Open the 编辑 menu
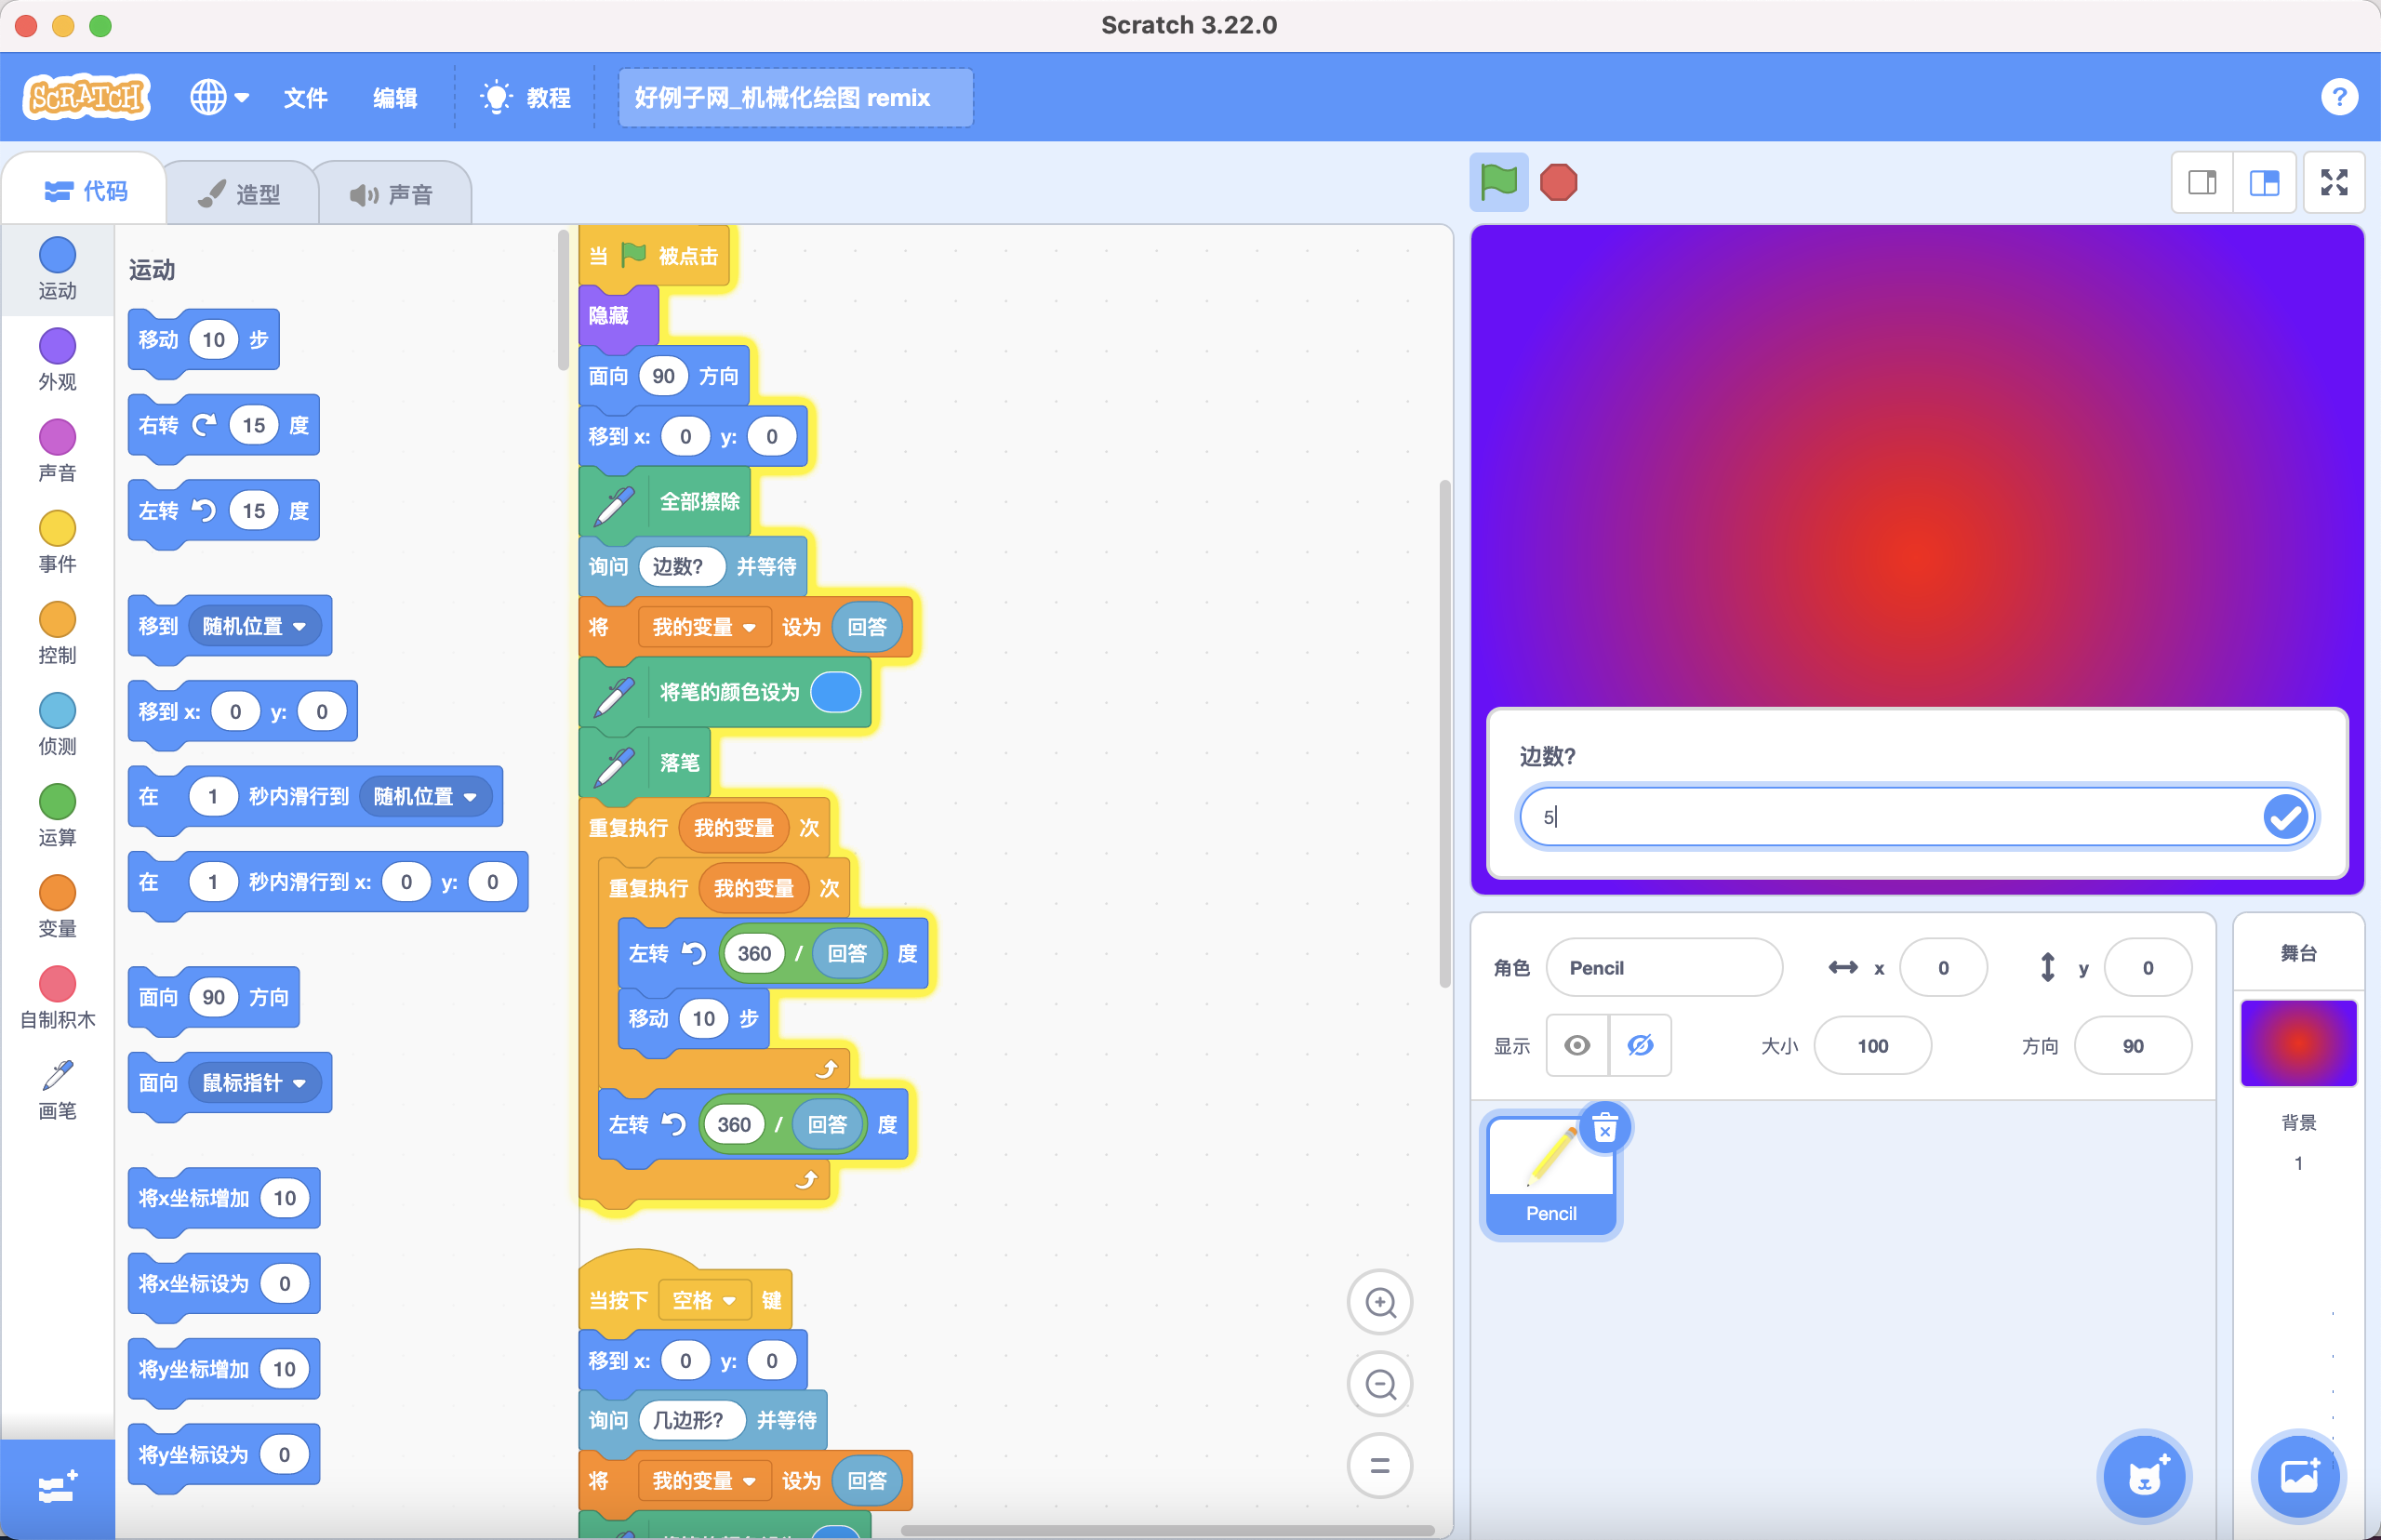The image size is (2381, 1540). pos(395,97)
